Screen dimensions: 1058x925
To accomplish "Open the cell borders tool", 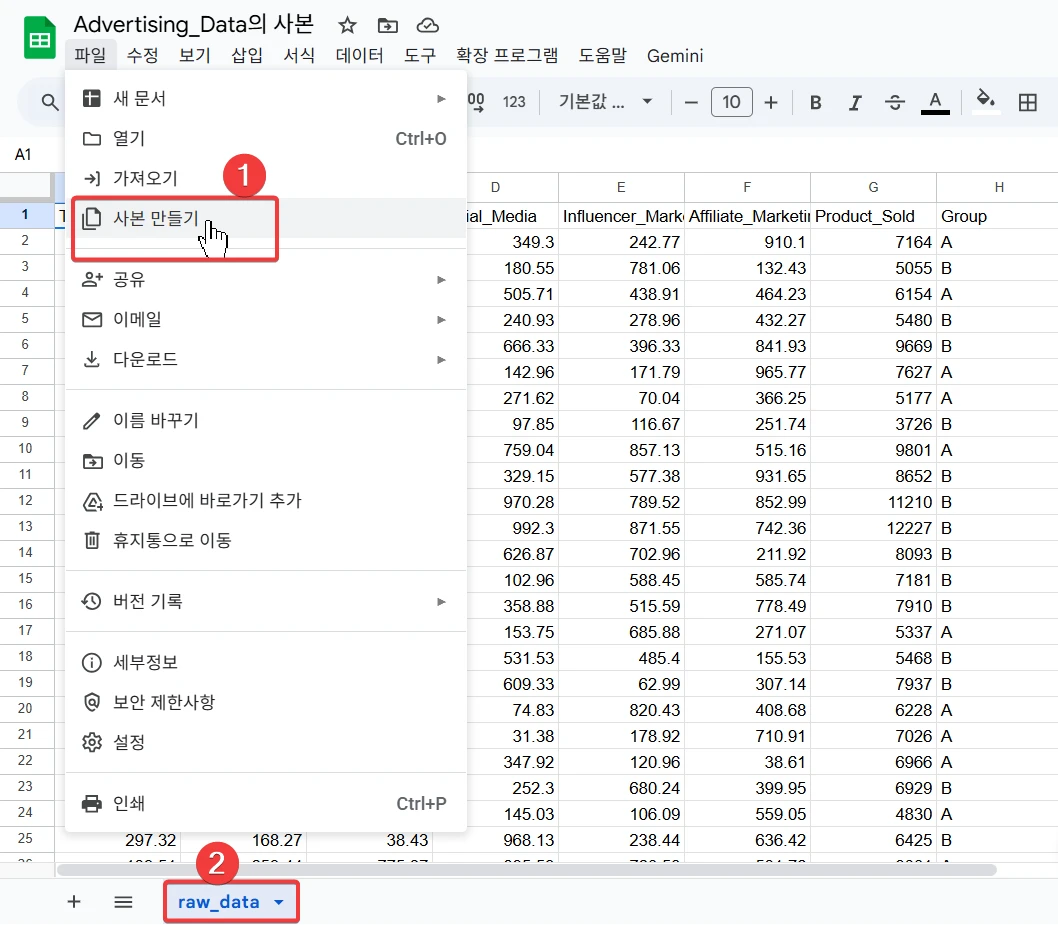I will coord(1027,102).
